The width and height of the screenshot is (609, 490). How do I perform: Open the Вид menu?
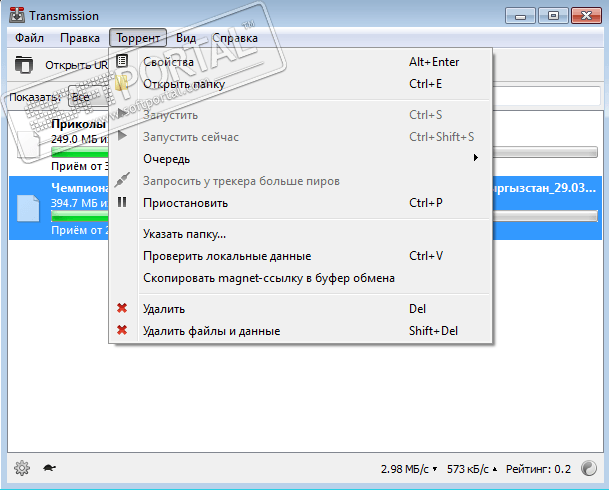[186, 38]
